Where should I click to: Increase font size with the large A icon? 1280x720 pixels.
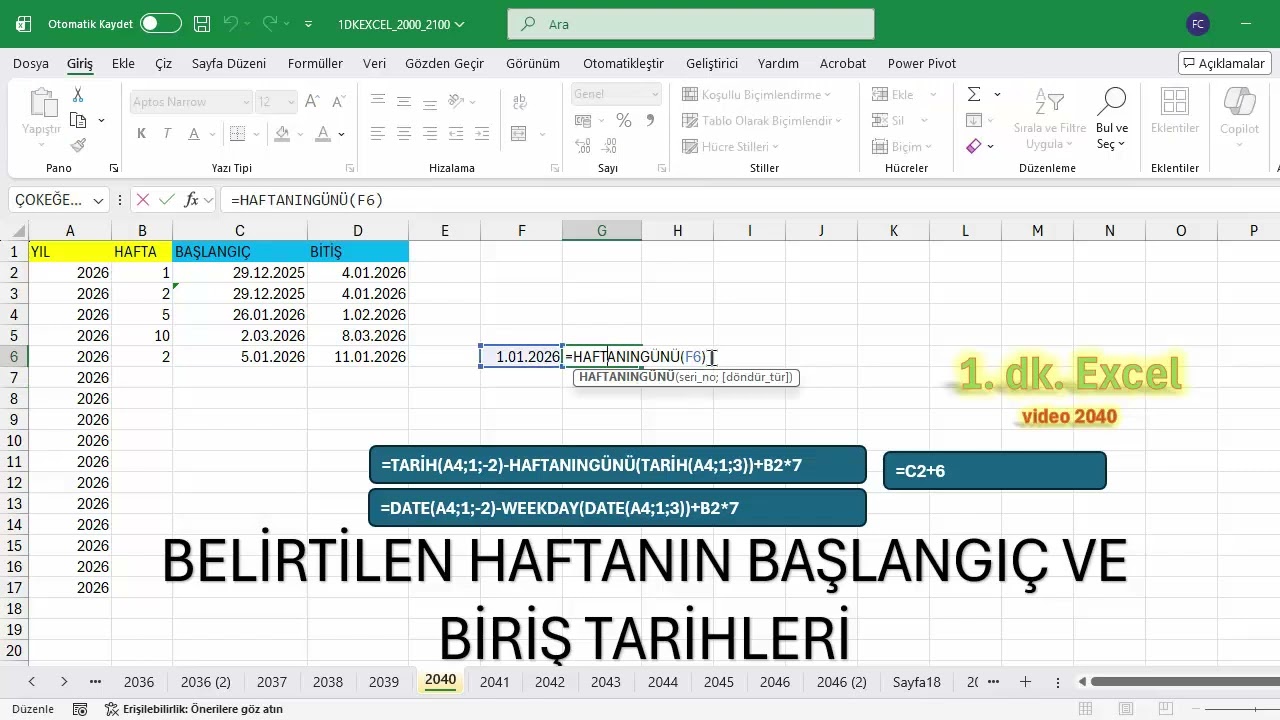pos(312,102)
